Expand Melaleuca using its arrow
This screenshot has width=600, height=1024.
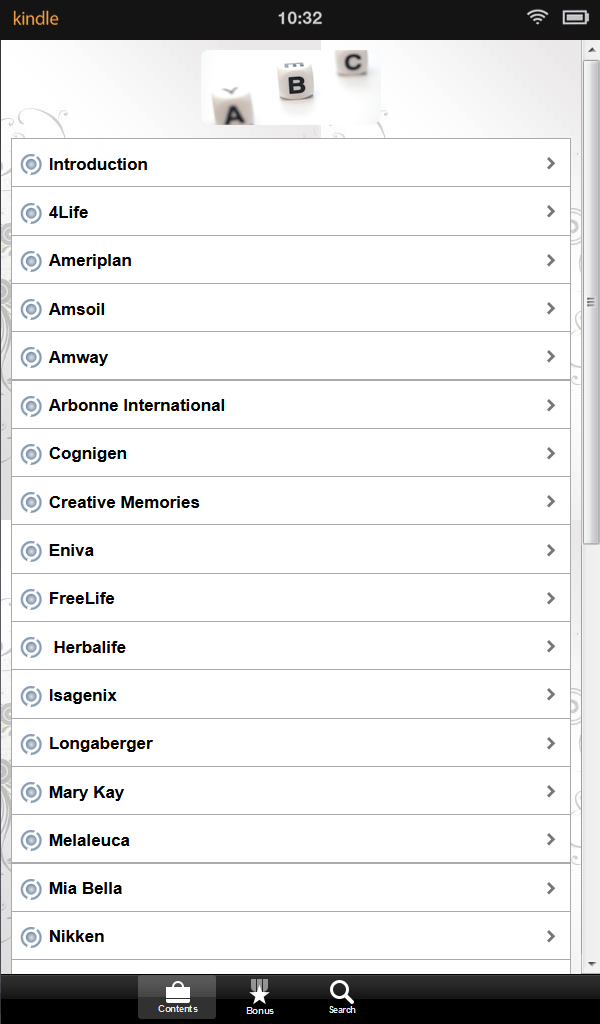click(551, 839)
